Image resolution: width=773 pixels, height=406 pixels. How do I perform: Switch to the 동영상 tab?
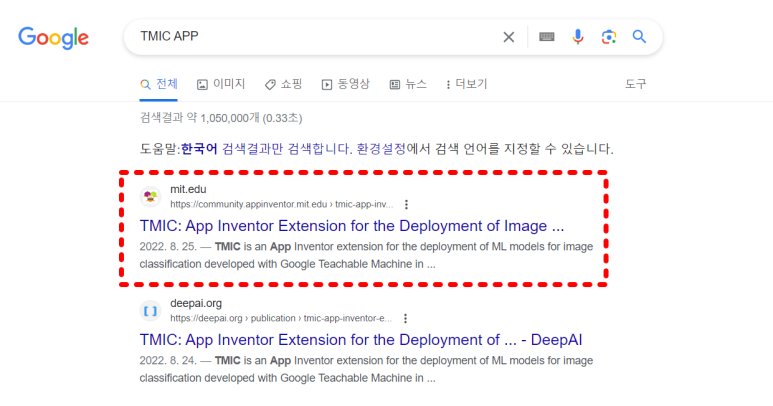346,84
